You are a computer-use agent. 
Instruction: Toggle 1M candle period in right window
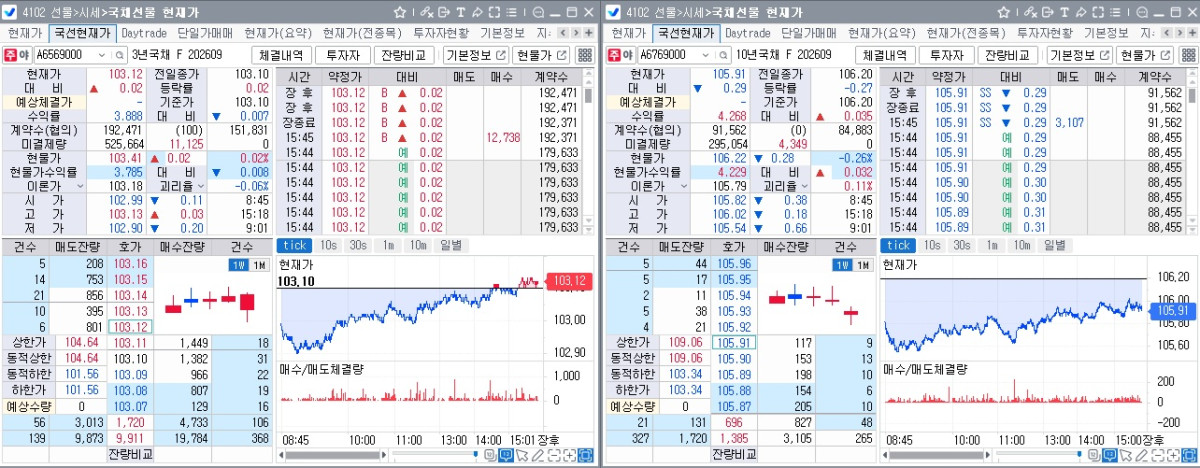click(x=862, y=265)
